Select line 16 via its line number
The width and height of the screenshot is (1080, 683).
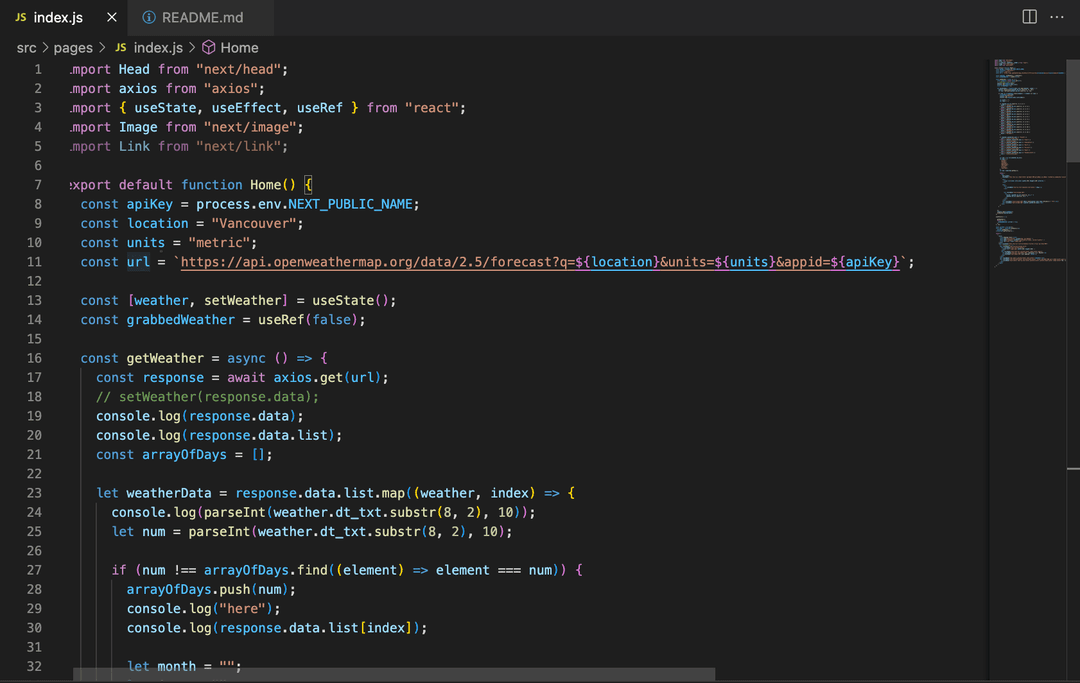tap(34, 358)
